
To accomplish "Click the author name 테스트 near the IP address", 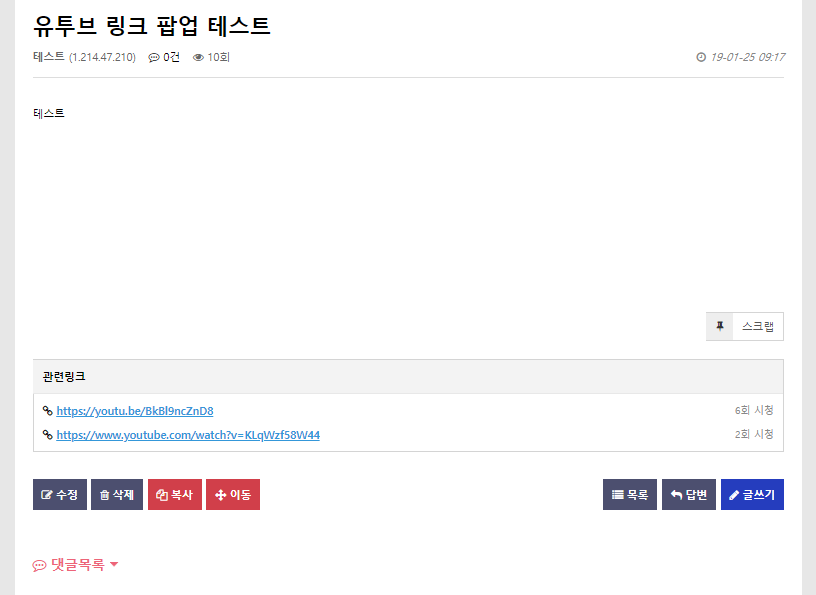I will pos(49,56).
